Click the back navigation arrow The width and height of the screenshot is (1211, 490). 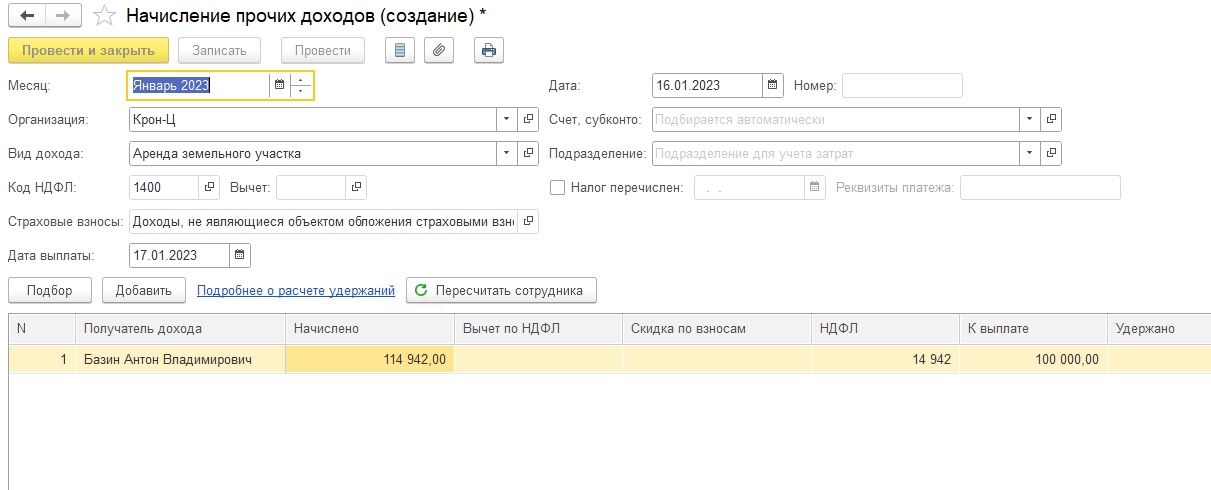(27, 16)
